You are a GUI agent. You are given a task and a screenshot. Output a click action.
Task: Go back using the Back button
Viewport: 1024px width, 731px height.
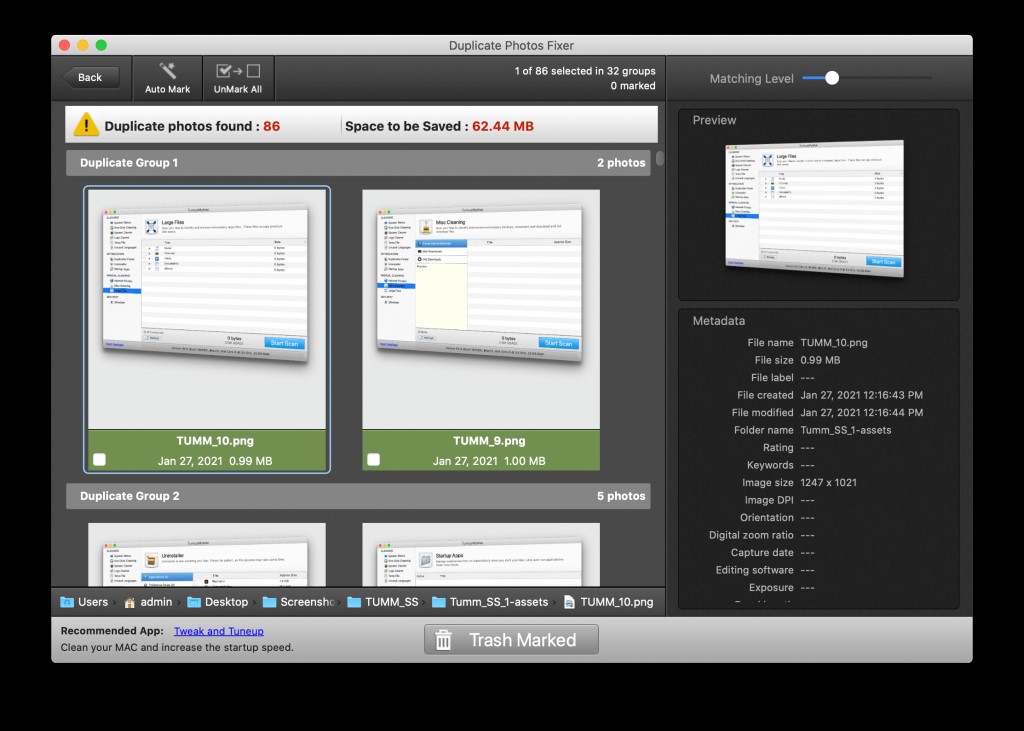[x=90, y=77]
